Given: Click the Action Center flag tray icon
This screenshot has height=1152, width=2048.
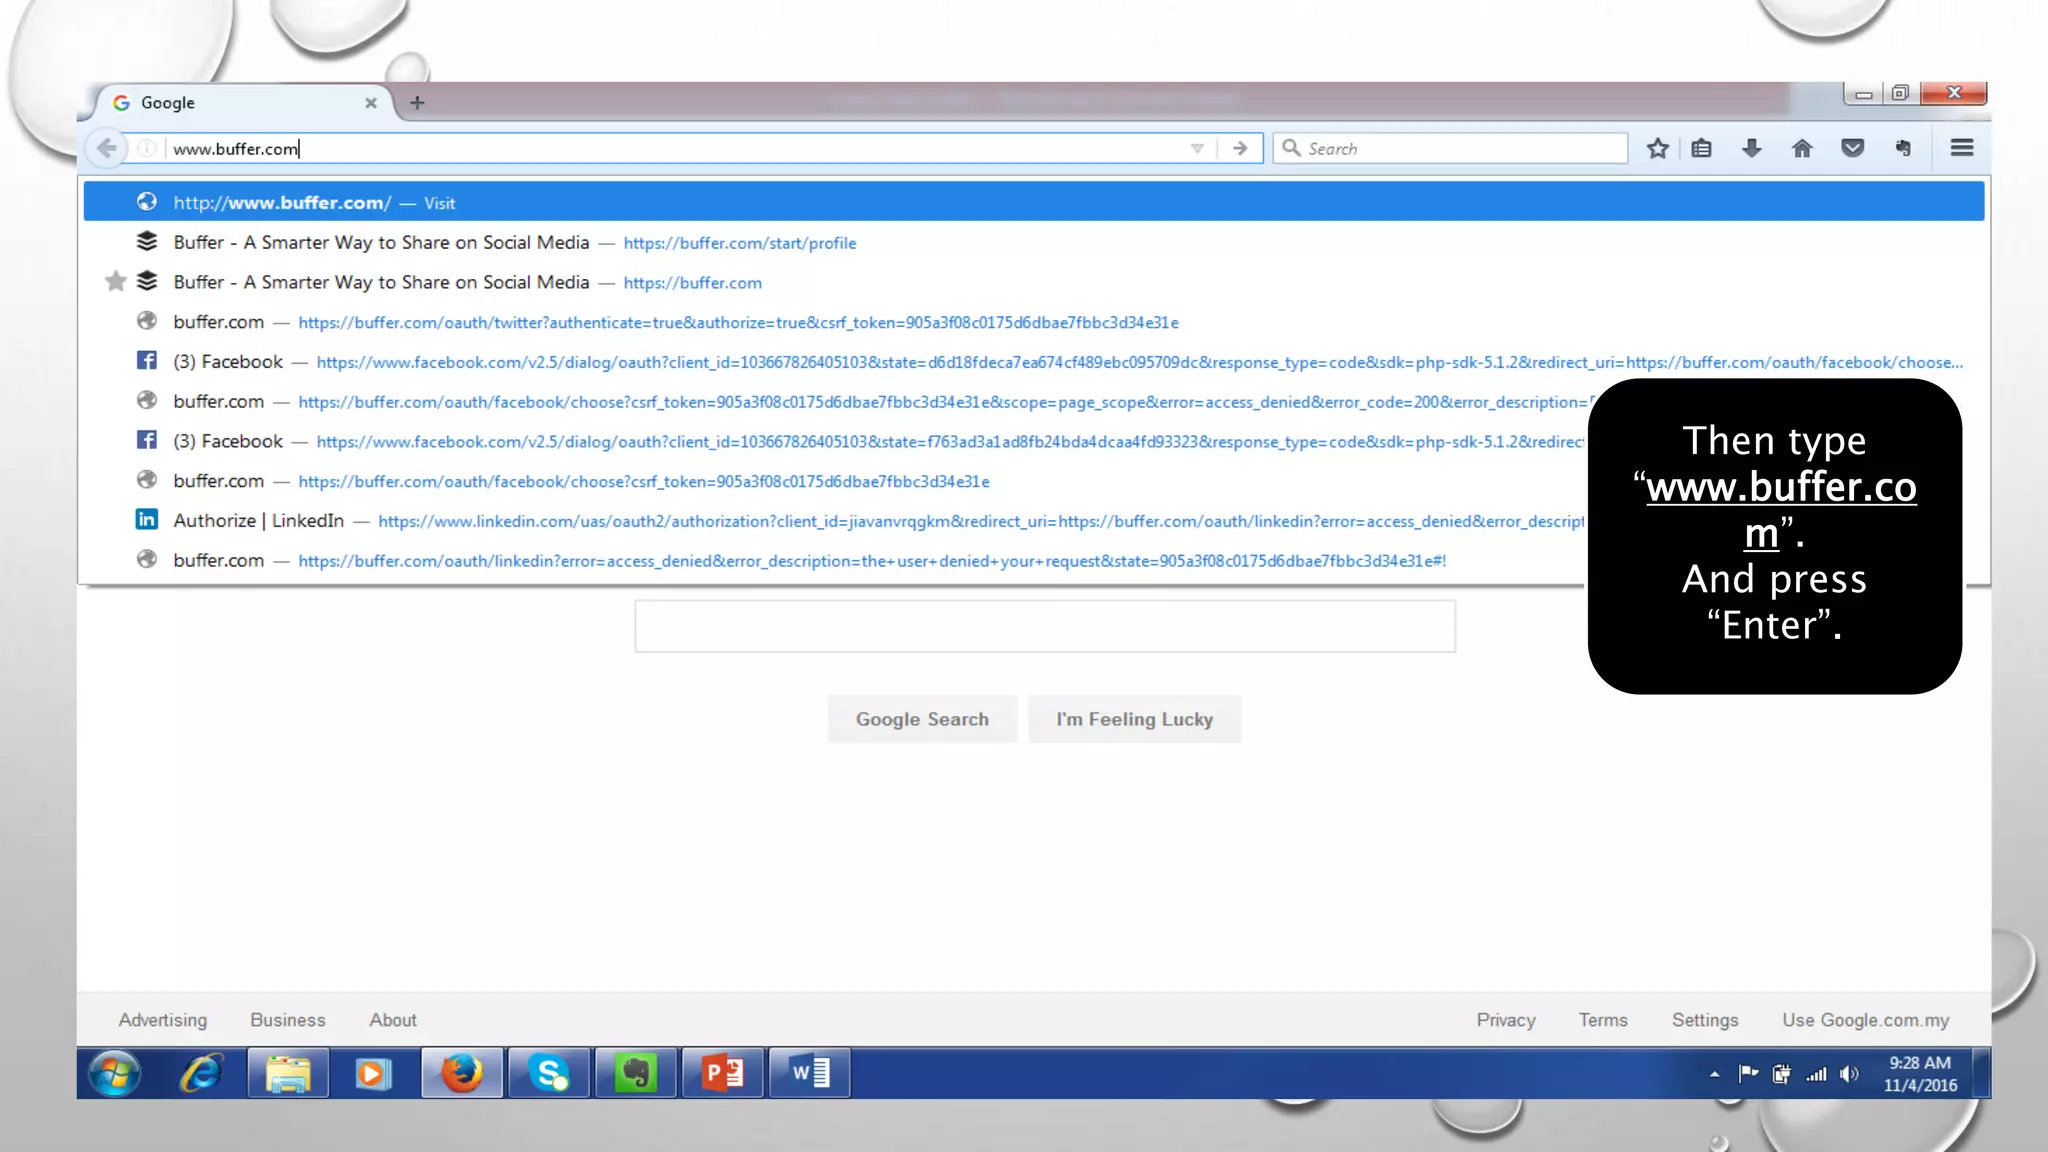Looking at the screenshot, I should pos(1748,1074).
